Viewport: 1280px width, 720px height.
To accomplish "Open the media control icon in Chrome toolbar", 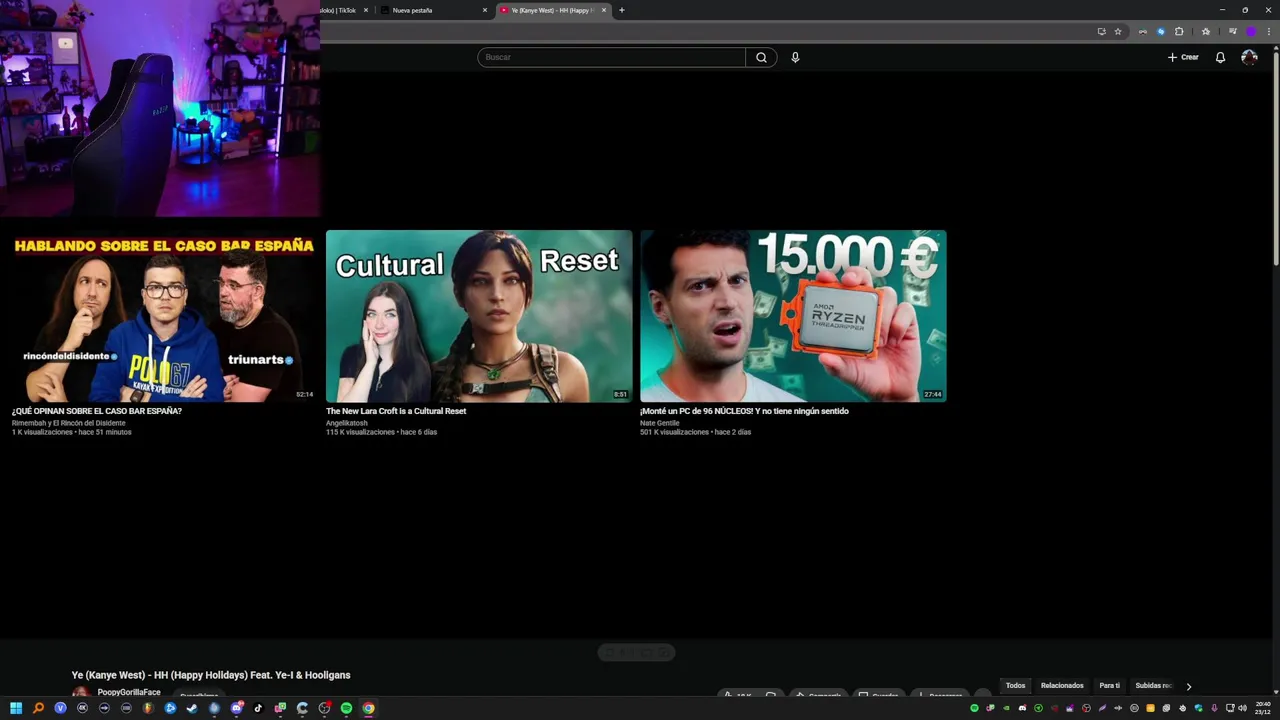I will [1233, 31].
